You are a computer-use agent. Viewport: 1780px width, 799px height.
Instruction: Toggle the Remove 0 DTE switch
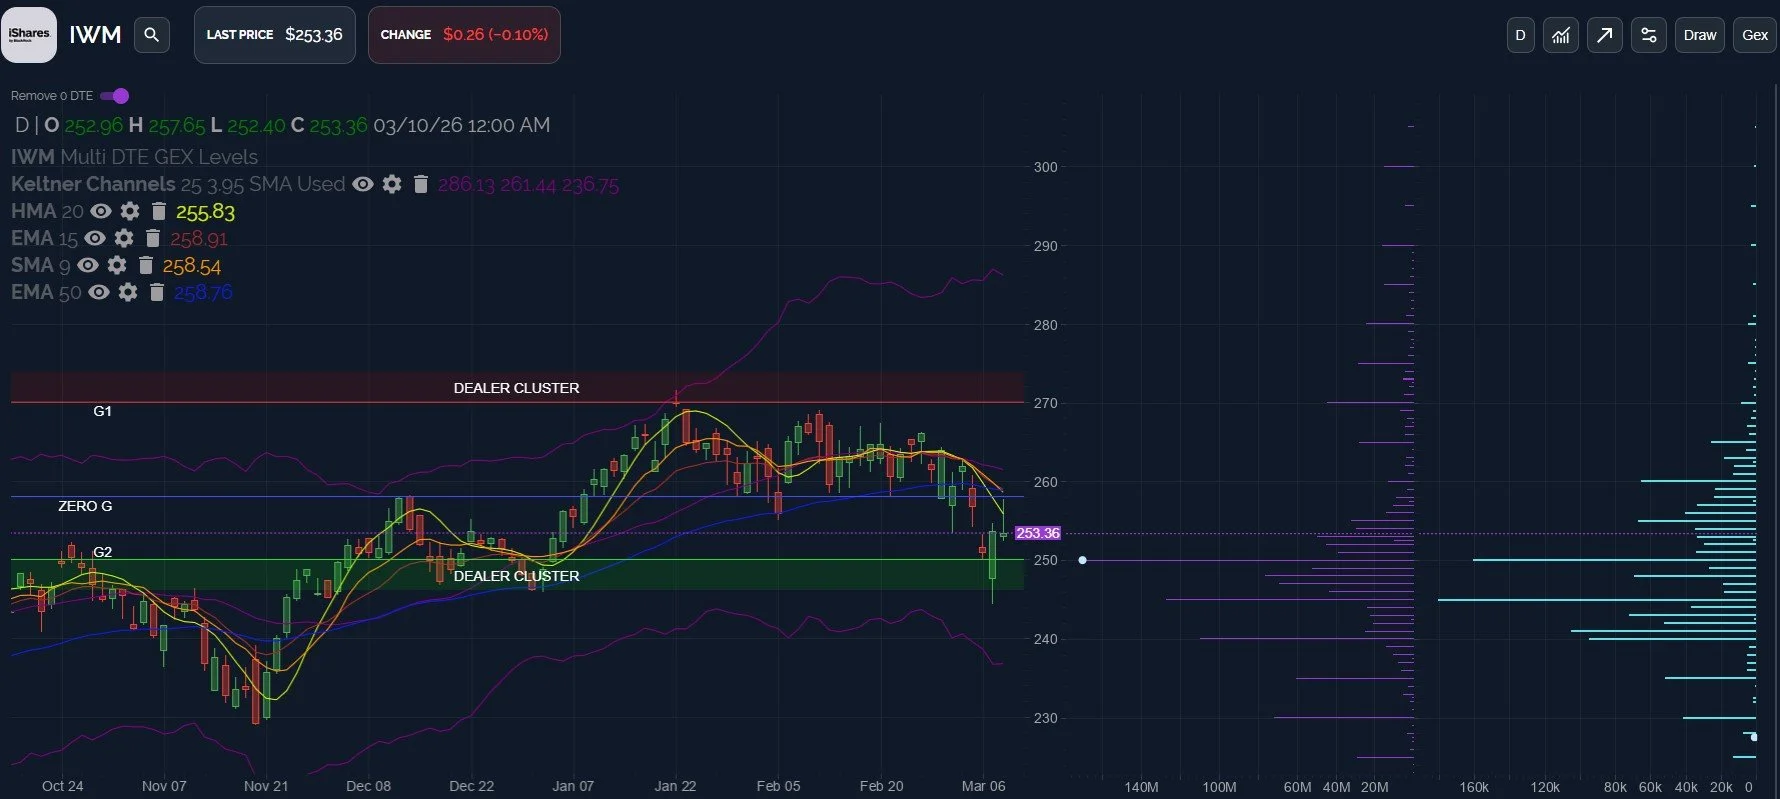[115, 96]
